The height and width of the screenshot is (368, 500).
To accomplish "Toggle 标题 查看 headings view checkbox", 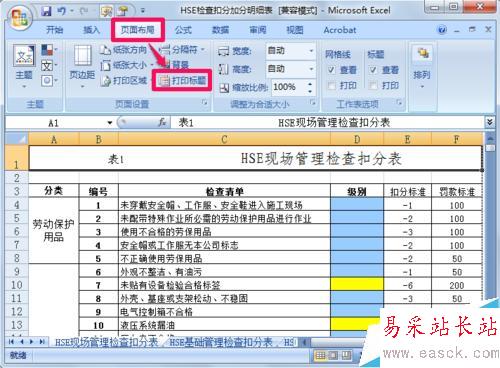I will [373, 70].
